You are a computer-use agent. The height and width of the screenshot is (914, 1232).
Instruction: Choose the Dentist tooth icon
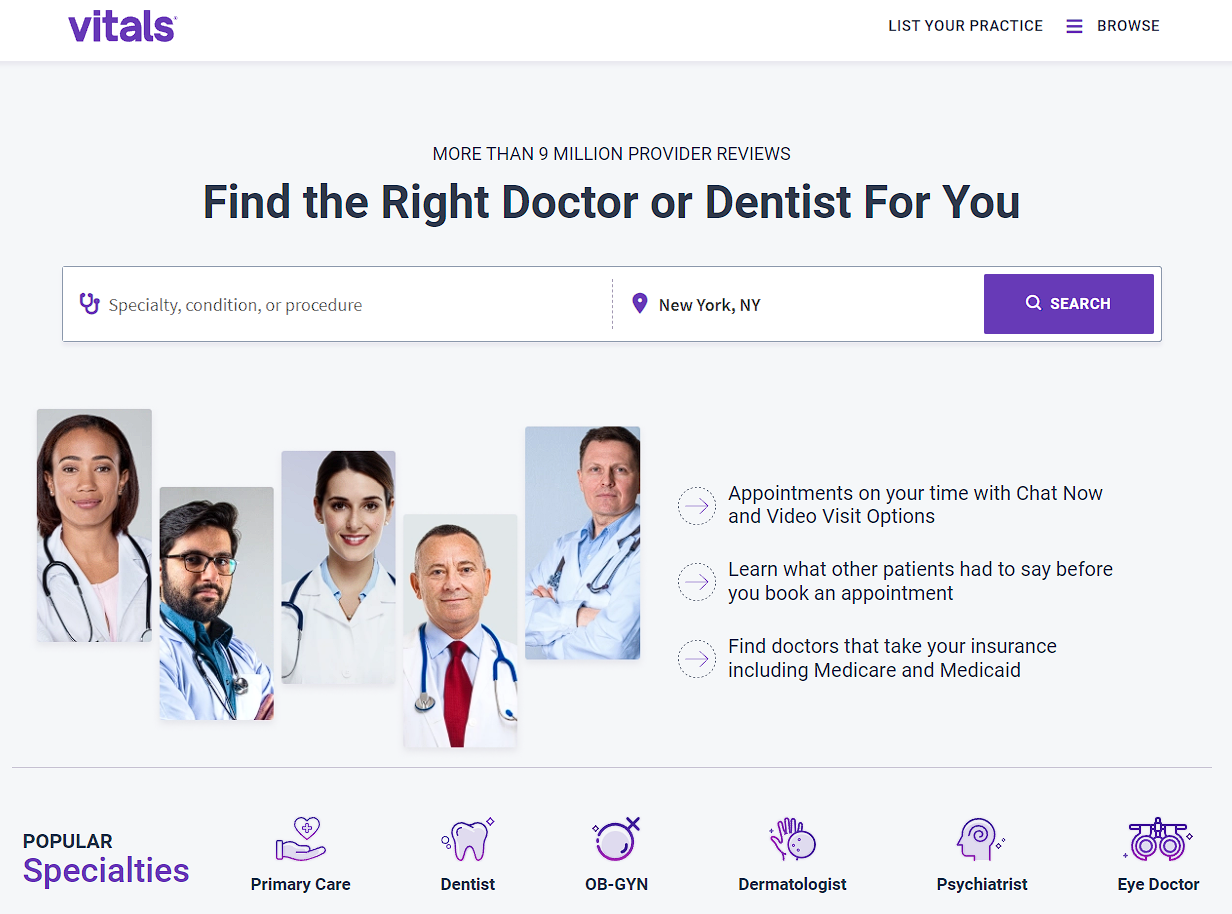(x=468, y=839)
